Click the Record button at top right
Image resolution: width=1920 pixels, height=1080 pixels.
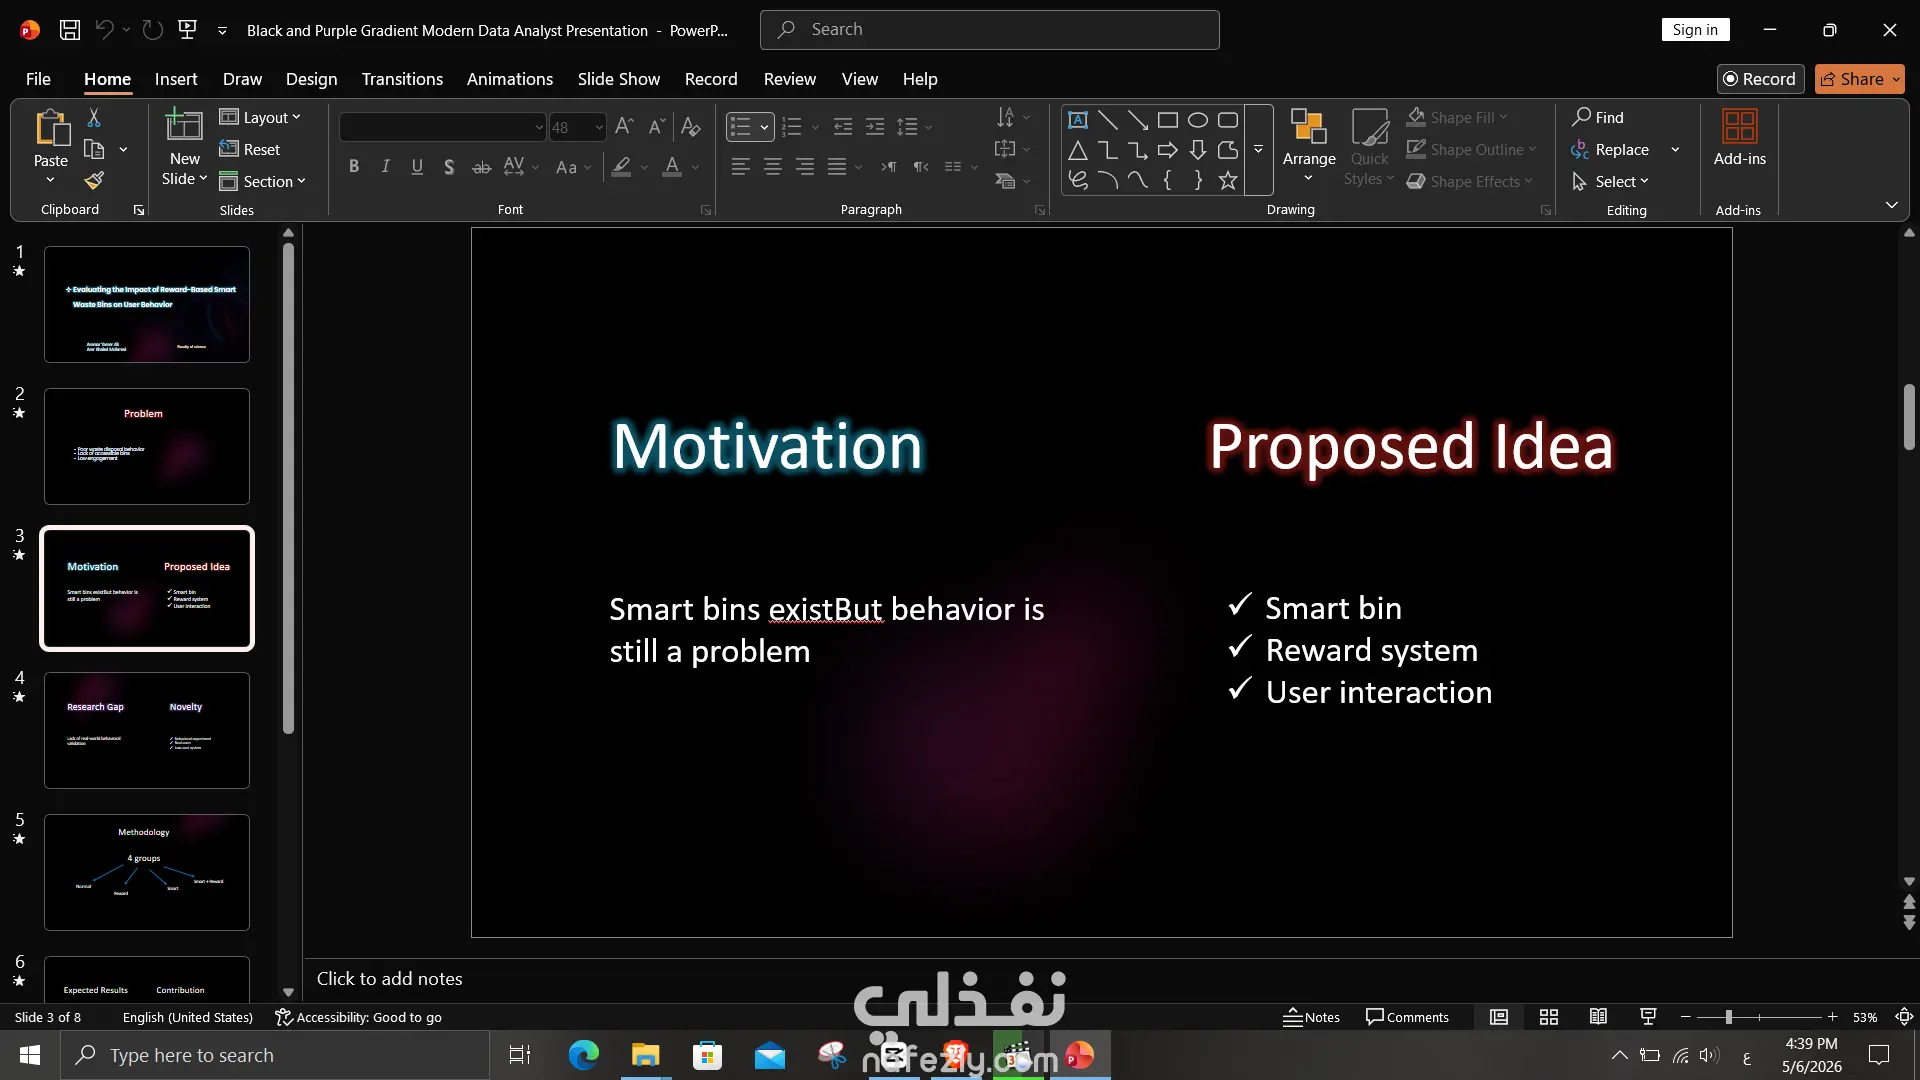1760,79
